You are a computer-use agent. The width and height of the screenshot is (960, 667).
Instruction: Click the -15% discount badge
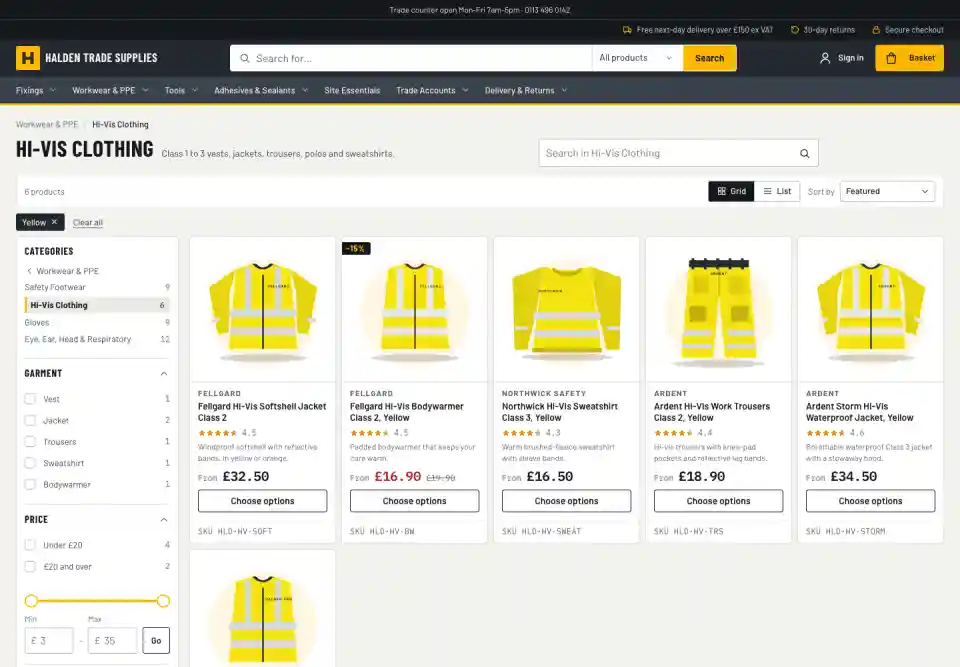tap(356, 249)
